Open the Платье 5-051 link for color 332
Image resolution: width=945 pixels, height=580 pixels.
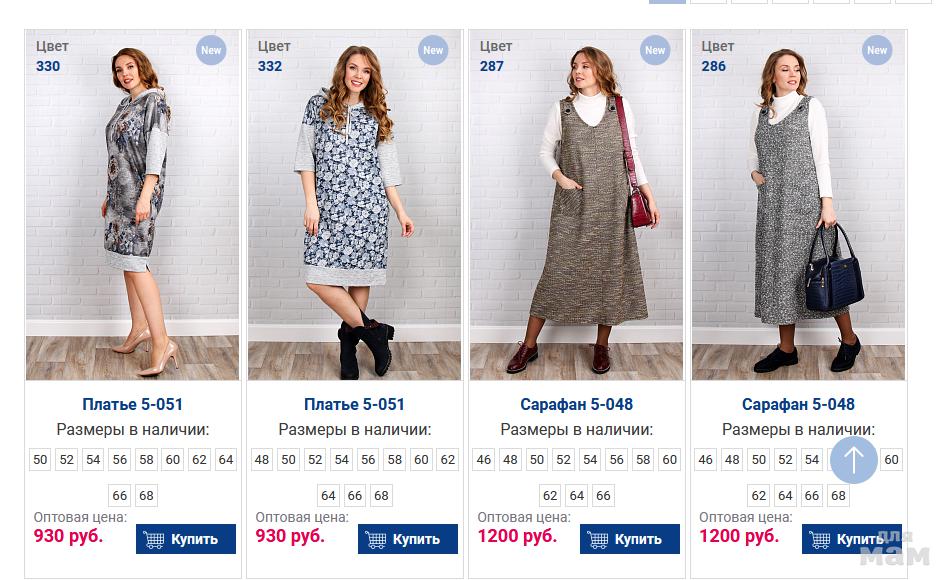355,405
